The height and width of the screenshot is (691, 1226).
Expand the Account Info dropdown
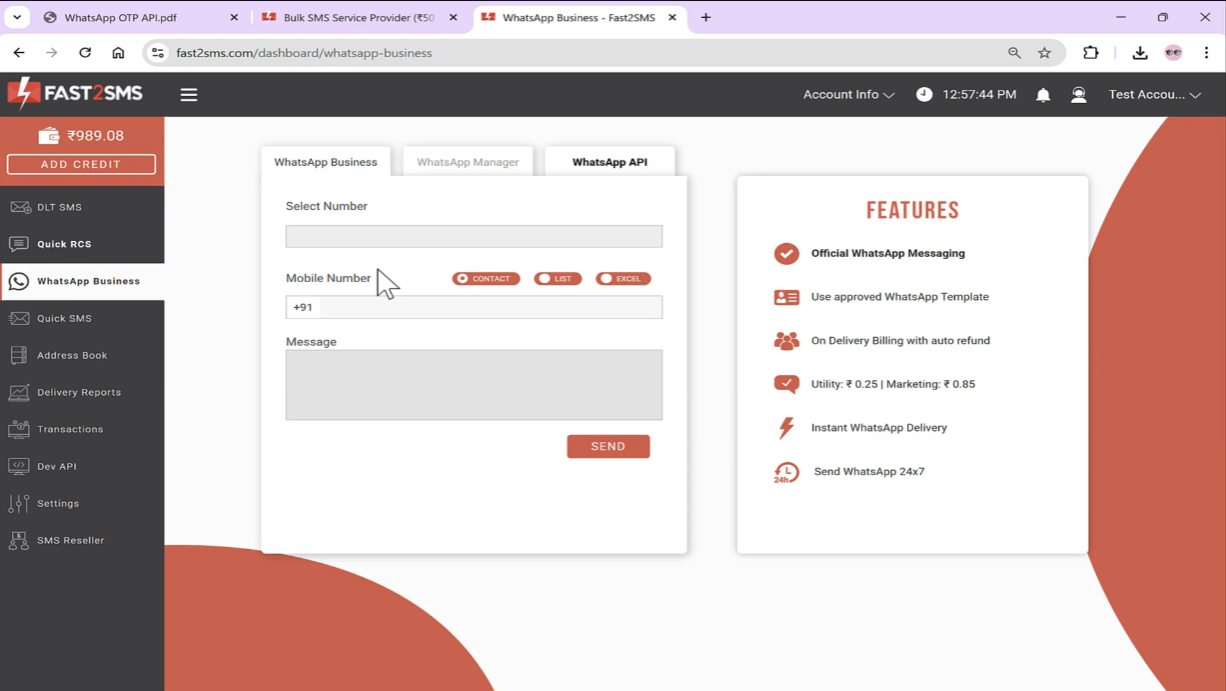coord(848,95)
